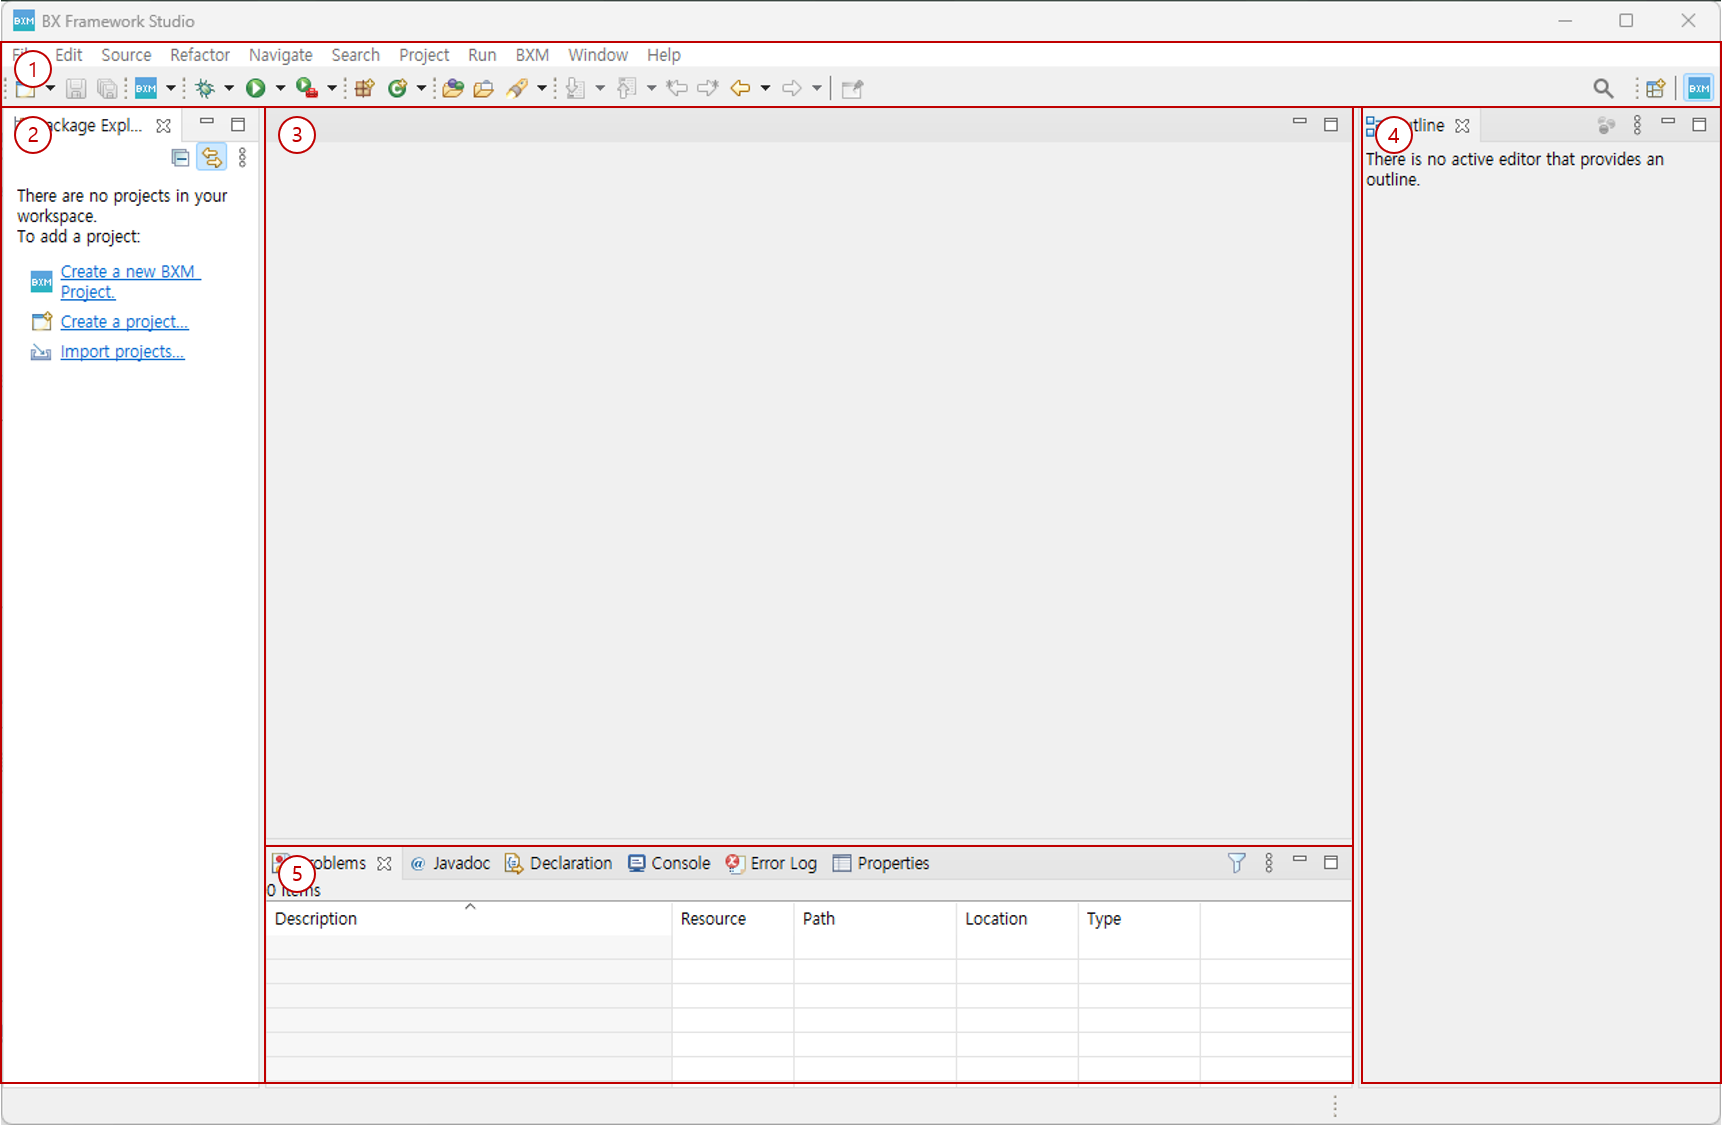Click the toolbar Search magnifier icon

[1603, 88]
